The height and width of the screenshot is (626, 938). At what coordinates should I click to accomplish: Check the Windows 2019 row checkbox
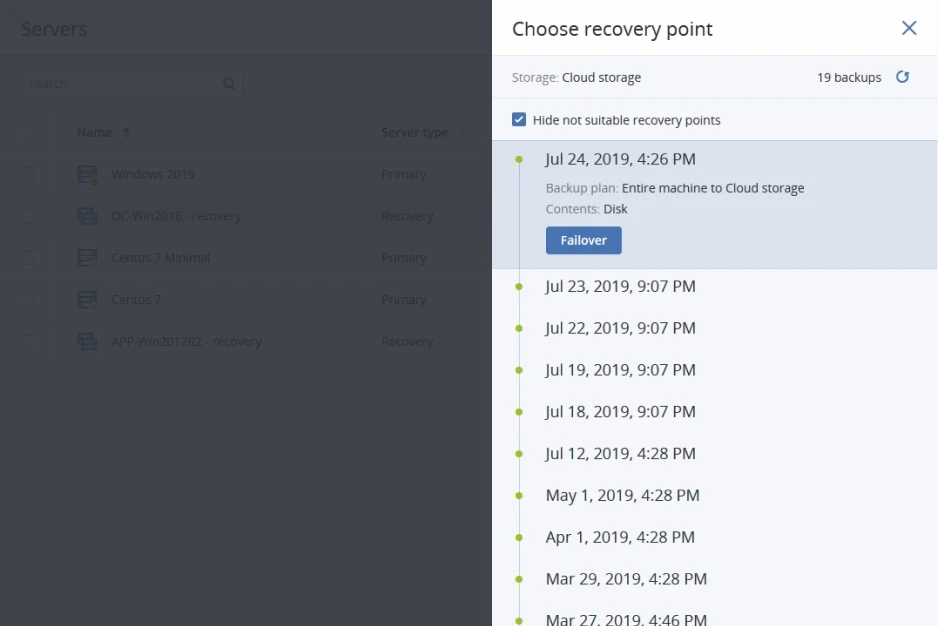28,174
